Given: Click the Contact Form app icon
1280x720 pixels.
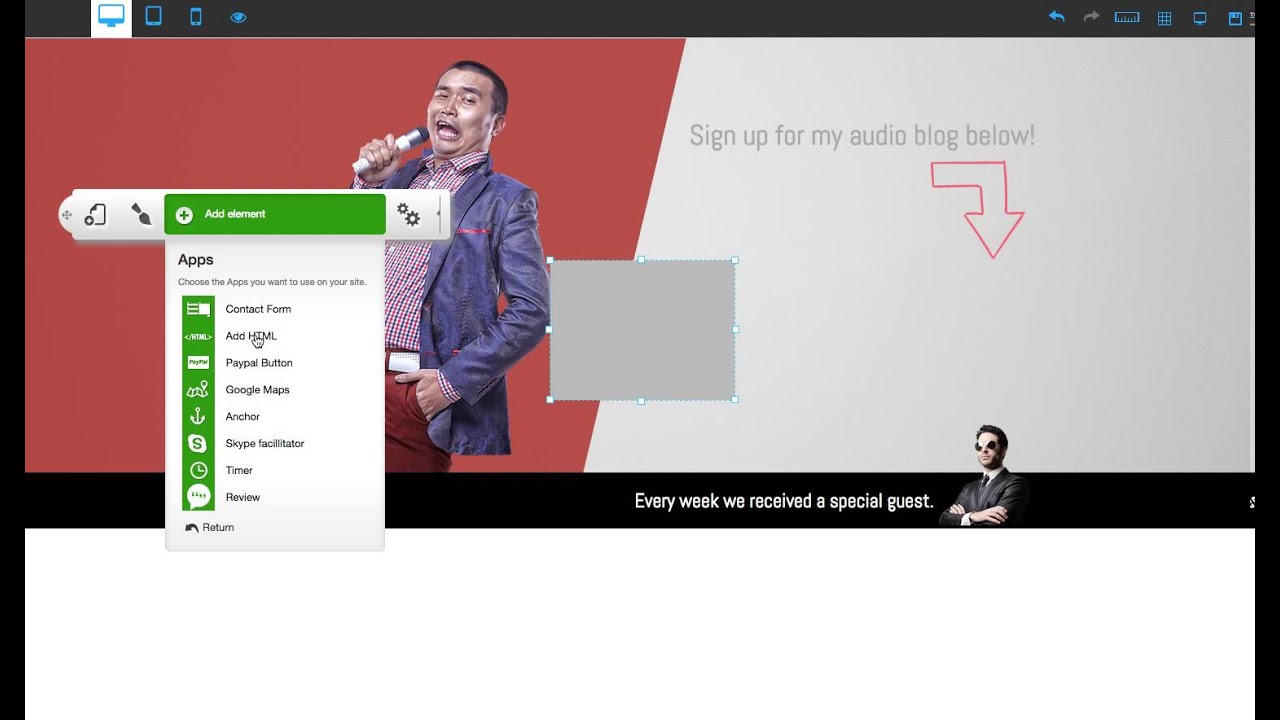Looking at the screenshot, I should coord(198,309).
